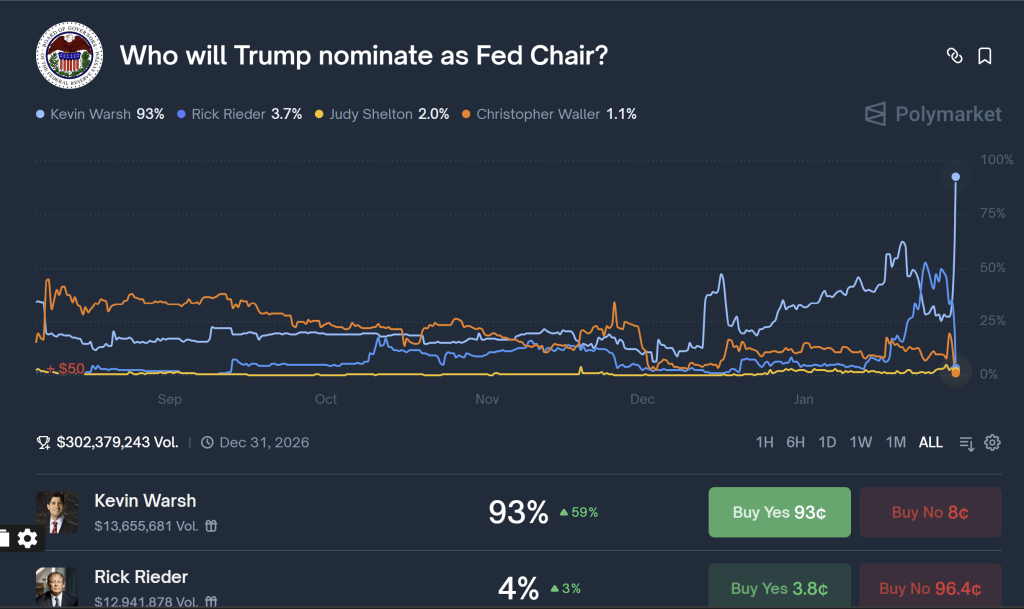
Task: Open chart settings with the gear icon
Action: 992,442
